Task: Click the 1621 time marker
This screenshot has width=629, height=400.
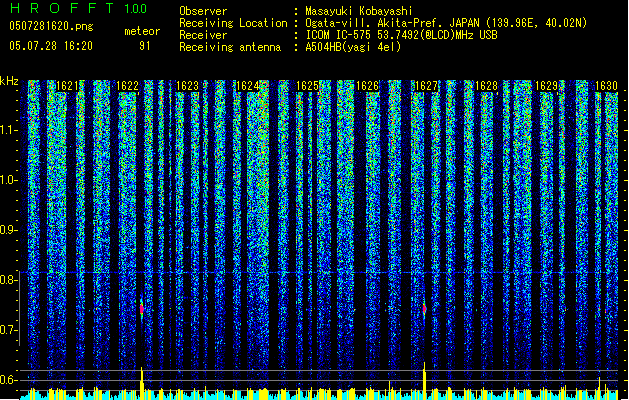Action: pyautogui.click(x=67, y=86)
